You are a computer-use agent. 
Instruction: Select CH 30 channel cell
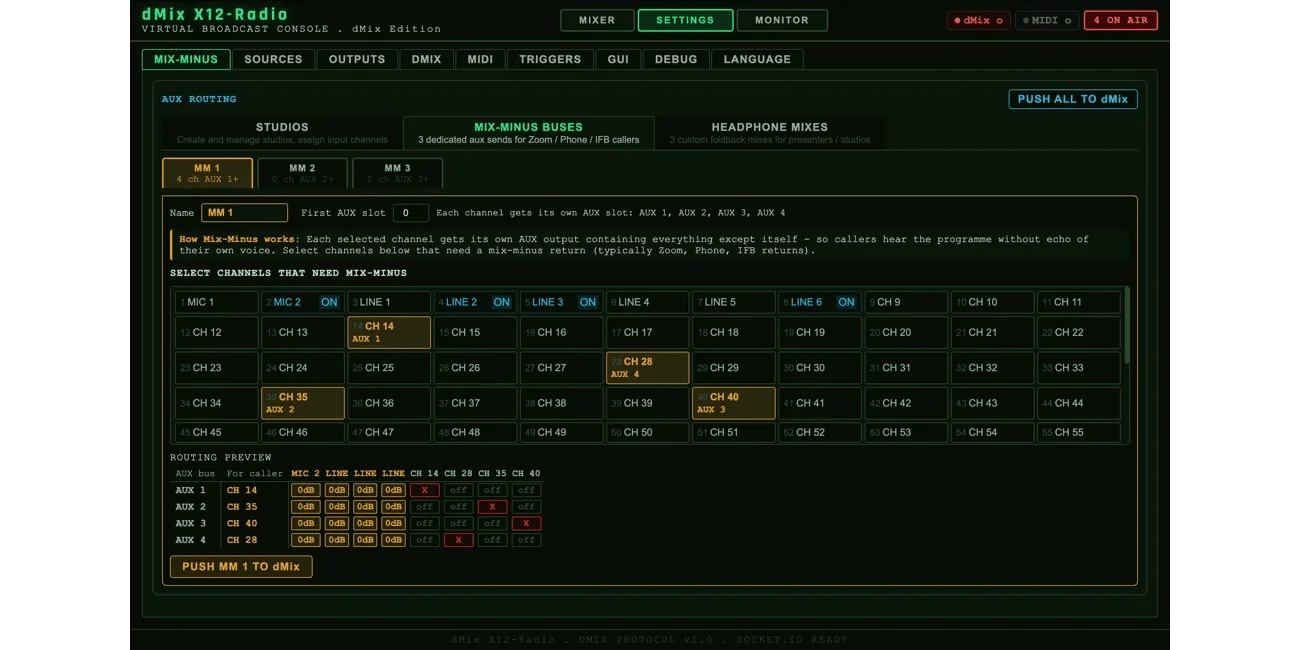tap(819, 368)
